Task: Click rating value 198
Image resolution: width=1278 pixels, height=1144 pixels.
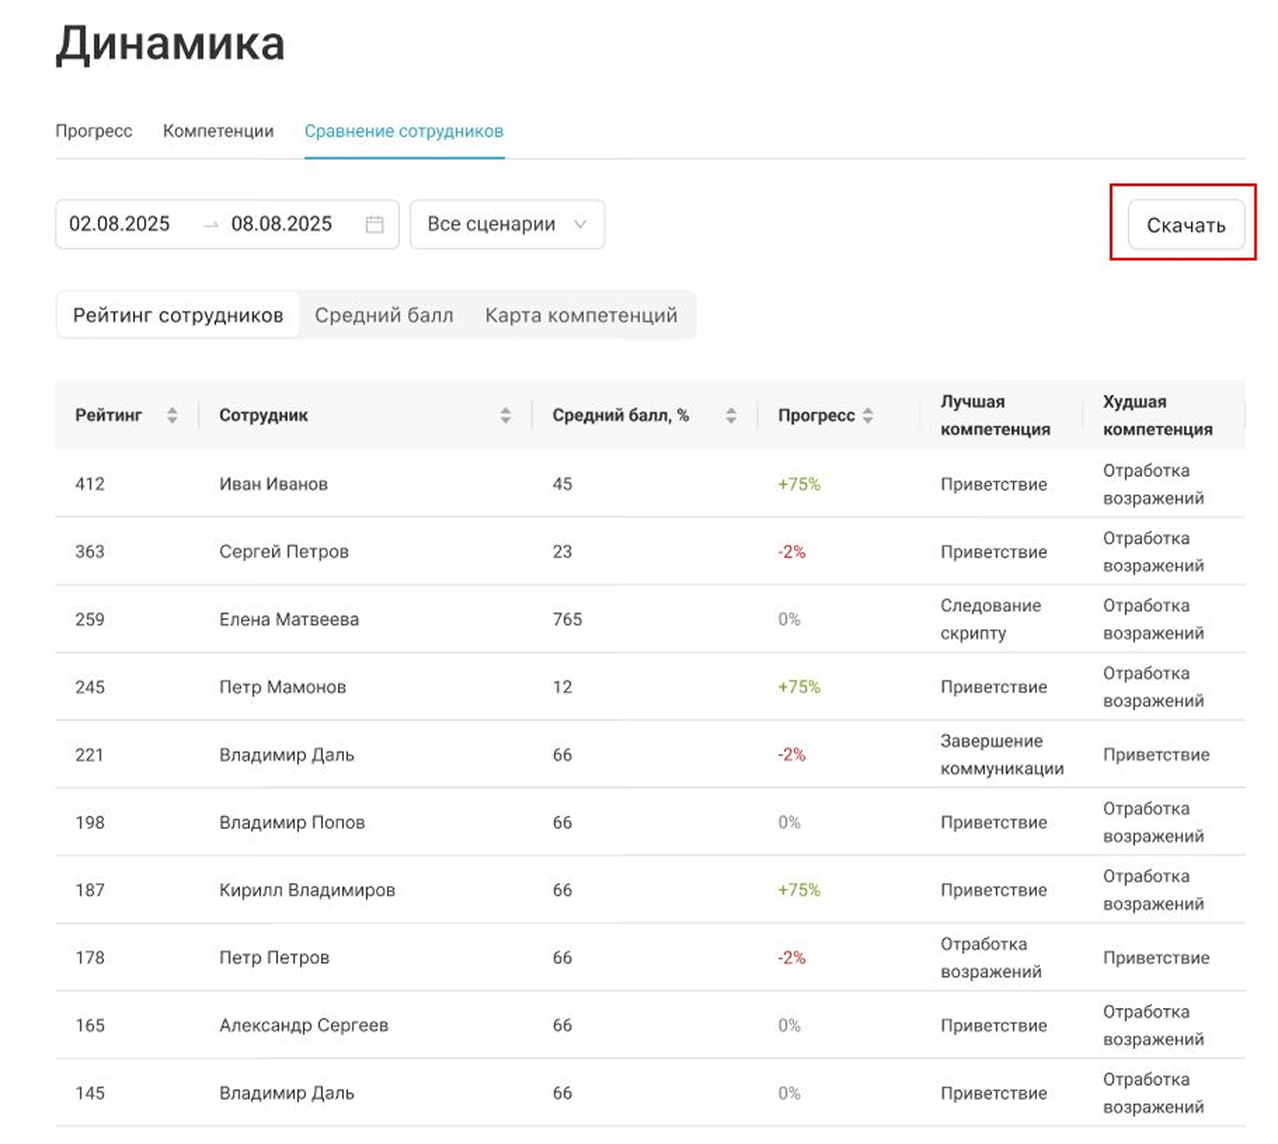Action: point(90,822)
